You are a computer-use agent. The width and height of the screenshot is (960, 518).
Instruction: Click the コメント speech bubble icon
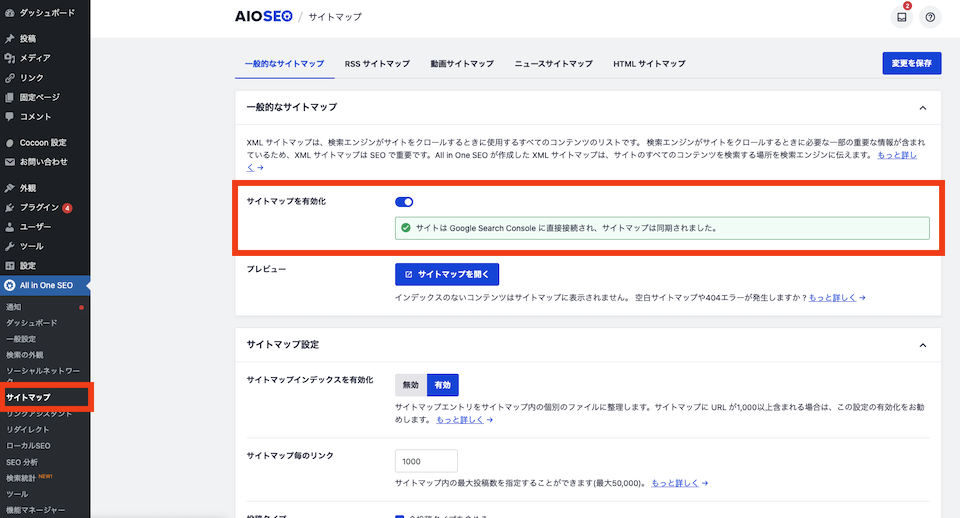[x=10, y=116]
